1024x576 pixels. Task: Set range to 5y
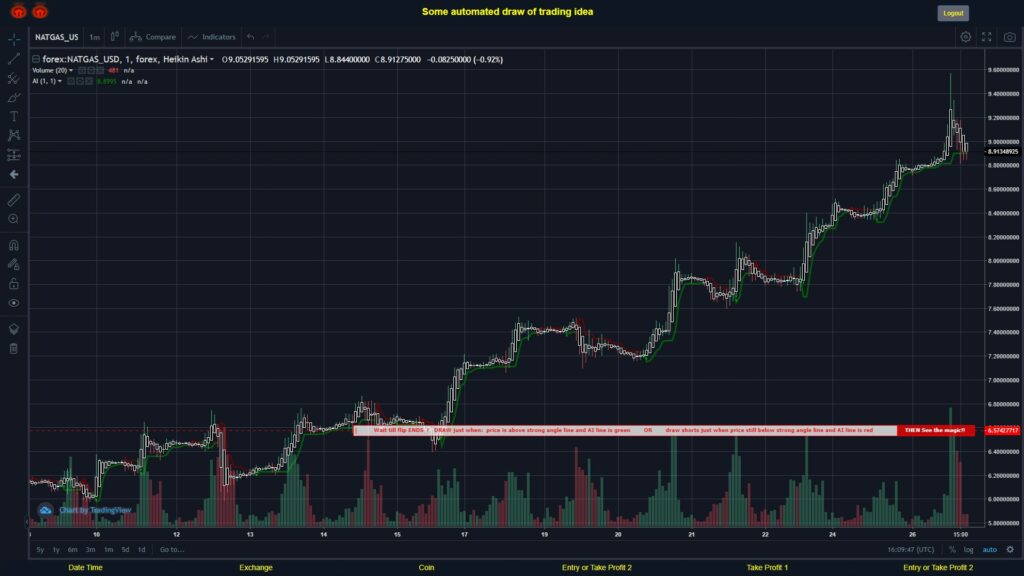[40, 550]
